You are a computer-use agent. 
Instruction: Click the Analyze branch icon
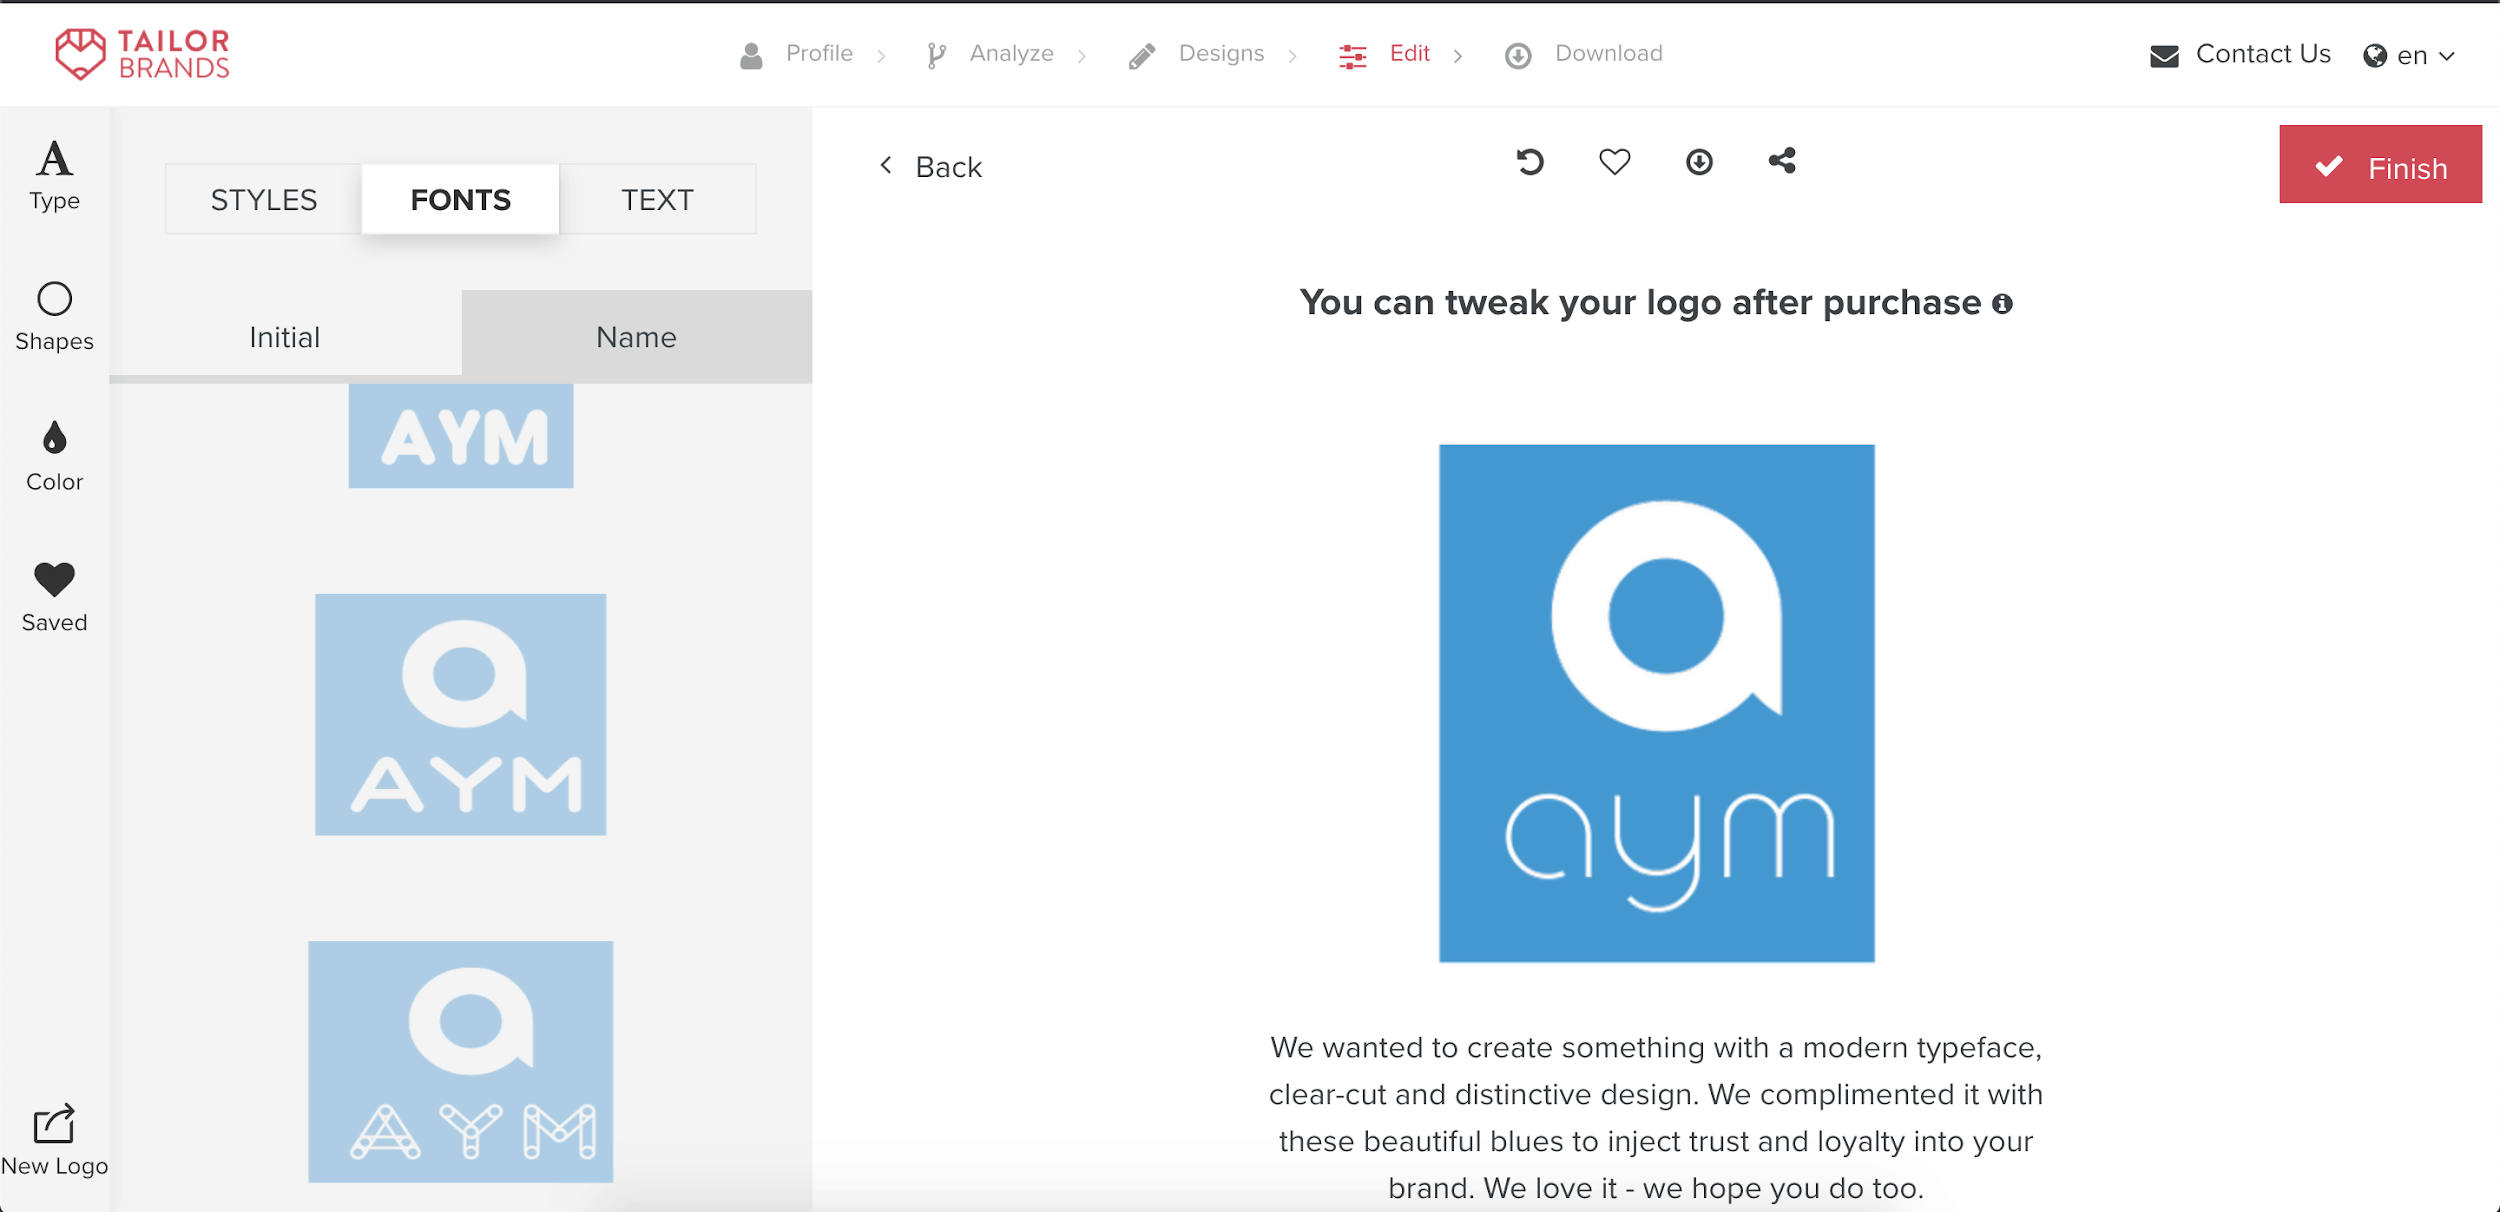[x=936, y=55]
